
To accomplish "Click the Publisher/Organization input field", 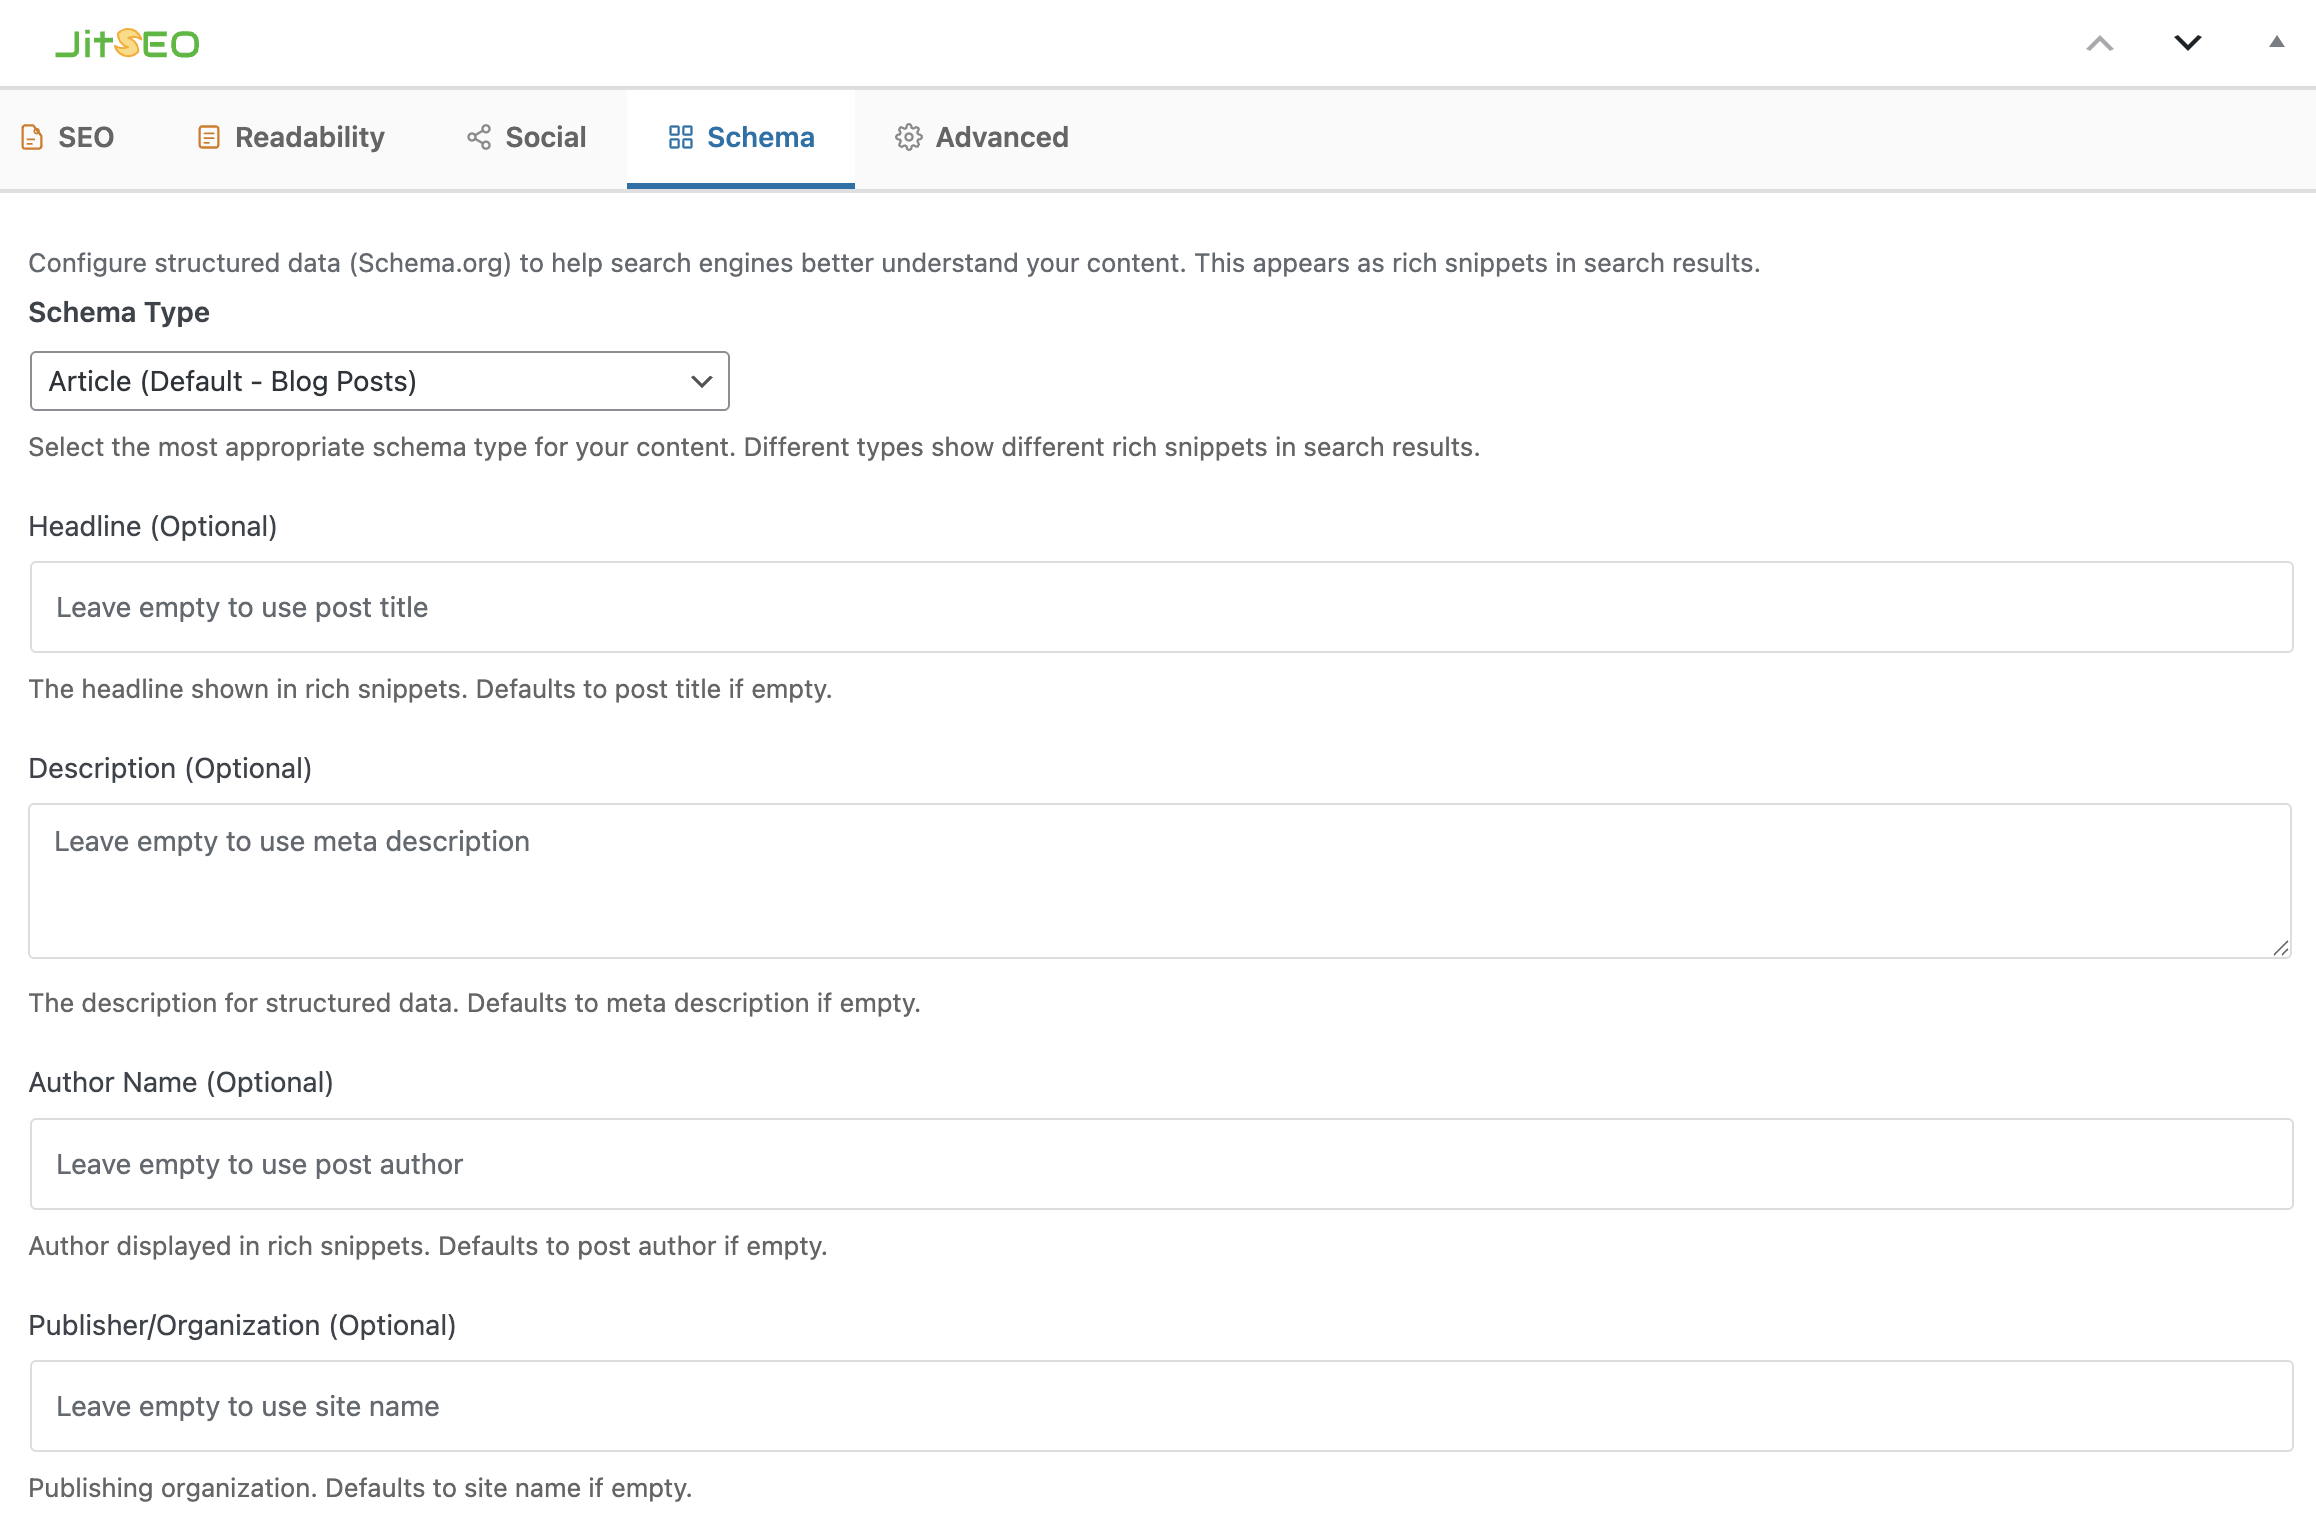I will [1158, 1406].
